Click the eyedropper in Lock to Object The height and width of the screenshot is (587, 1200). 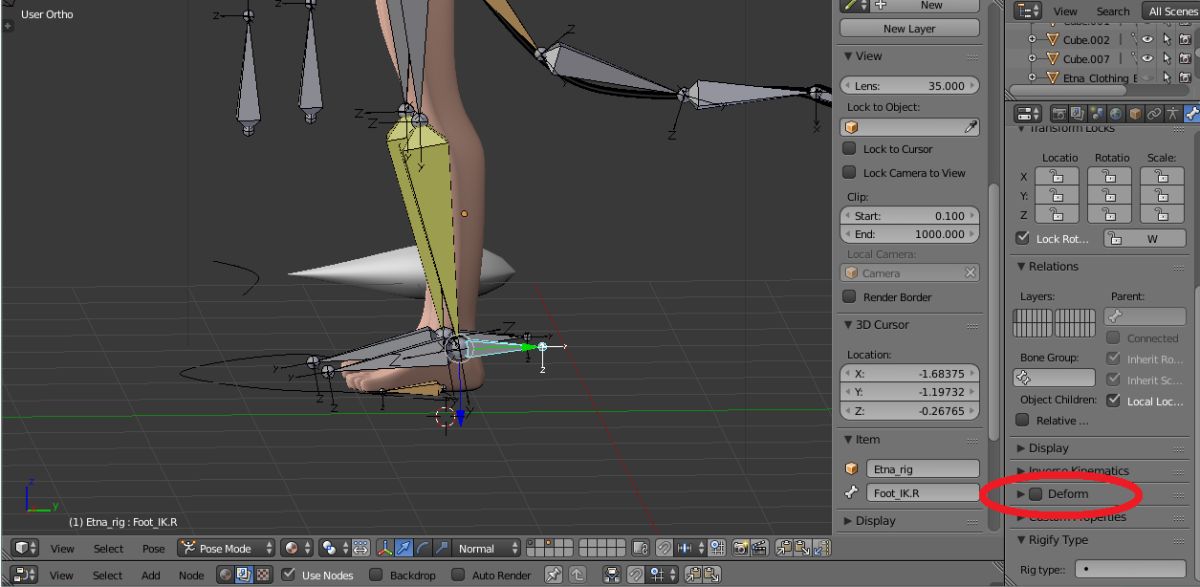coord(969,128)
